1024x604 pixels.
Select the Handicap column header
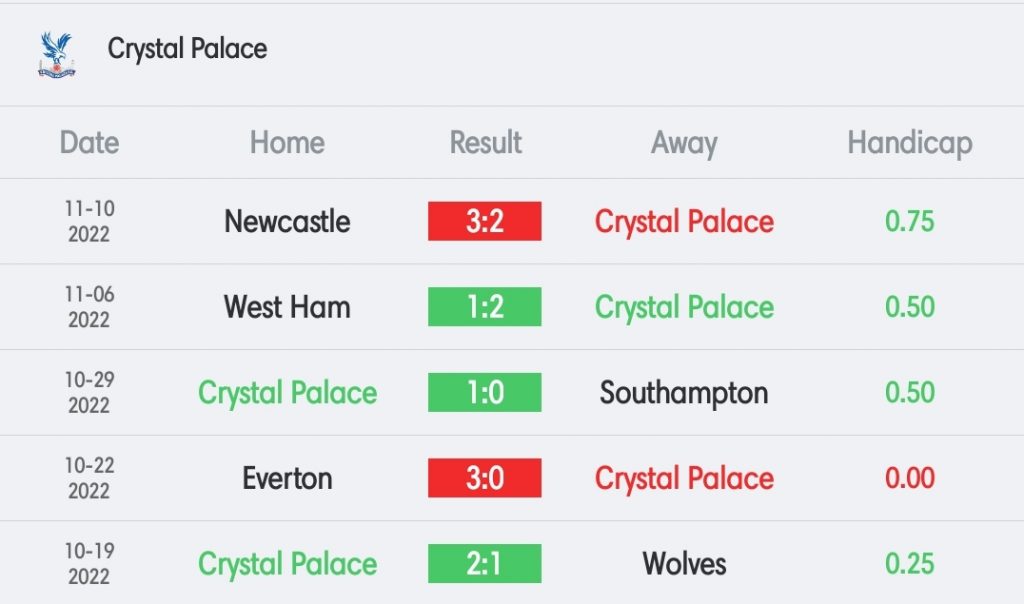(x=910, y=144)
